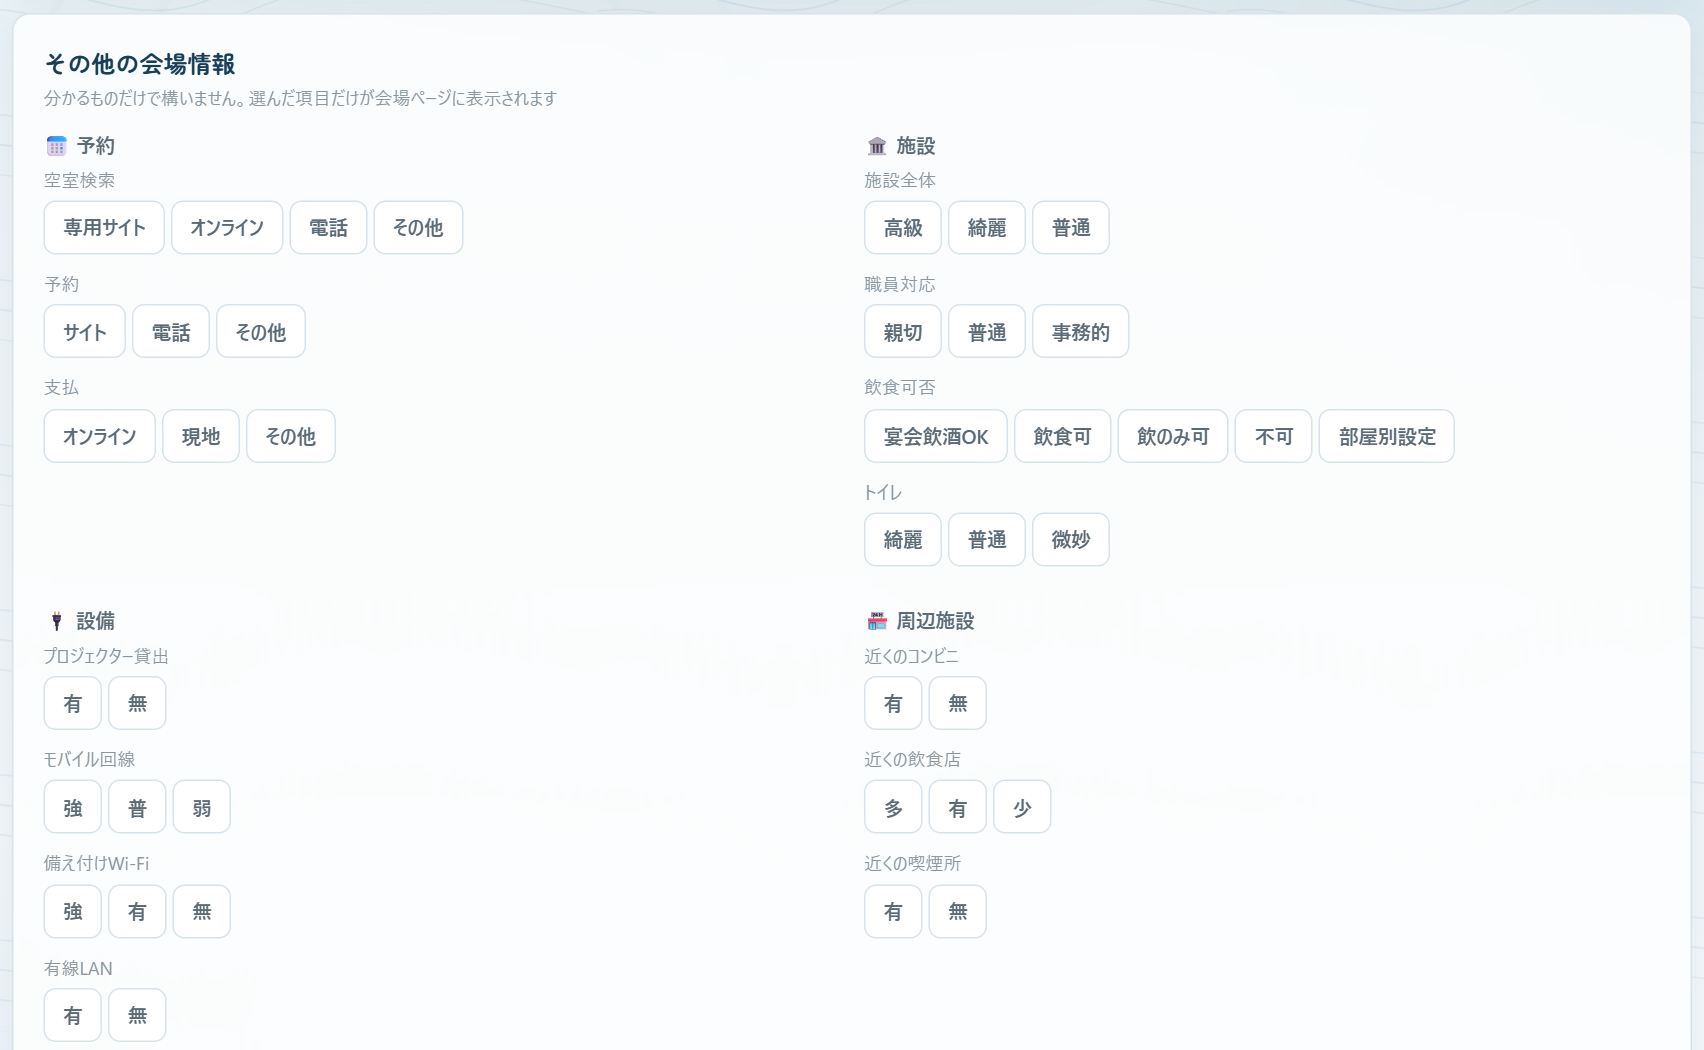This screenshot has width=1704, height=1050.
Task: Select 有 for 有線LAN
Action: [73, 1015]
